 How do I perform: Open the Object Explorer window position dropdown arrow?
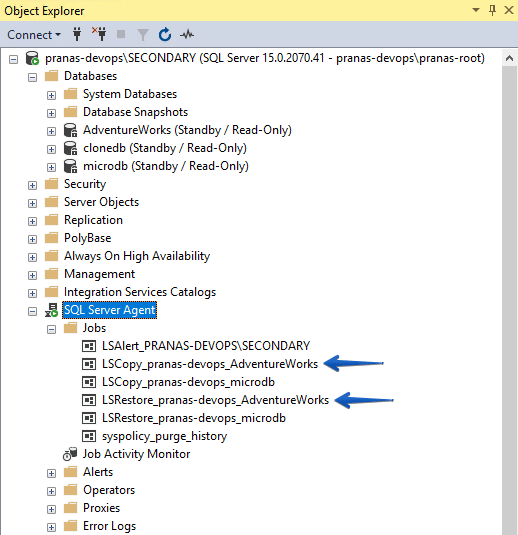click(476, 10)
